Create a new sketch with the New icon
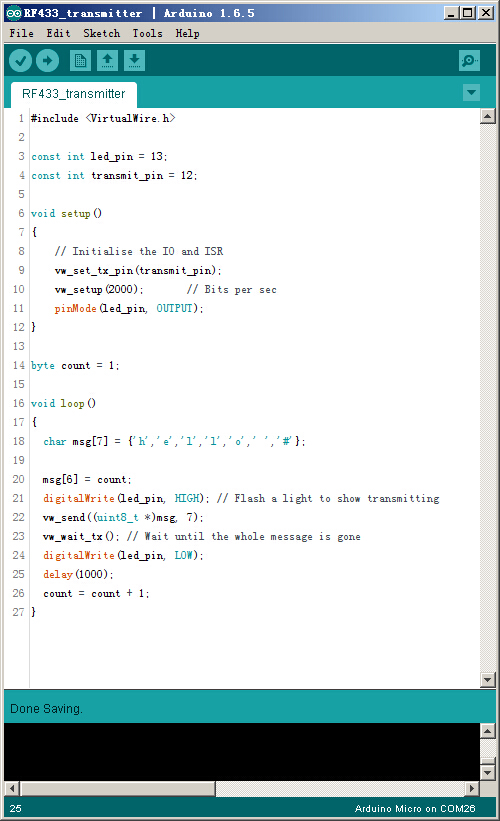Image resolution: width=500 pixels, height=821 pixels. (80, 61)
